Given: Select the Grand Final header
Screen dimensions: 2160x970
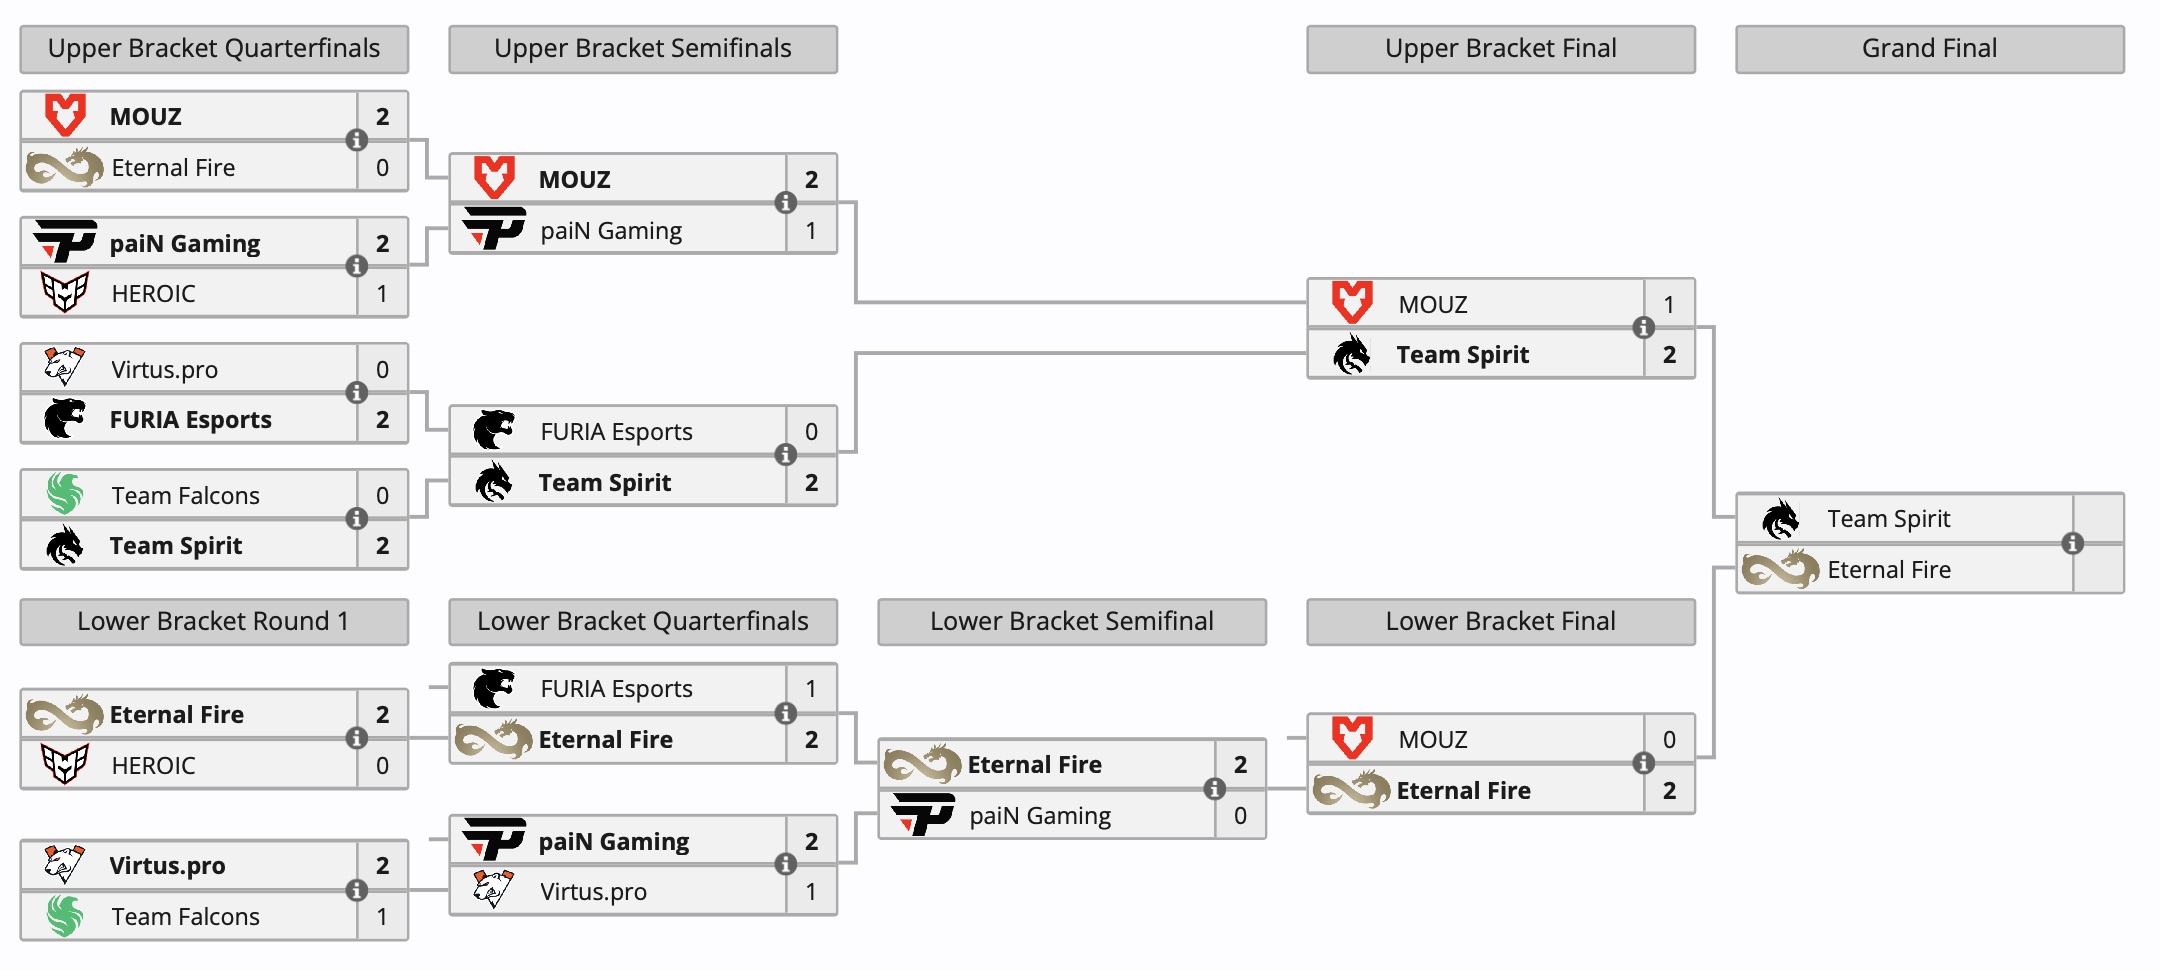Looking at the screenshot, I should click(x=1930, y=49).
